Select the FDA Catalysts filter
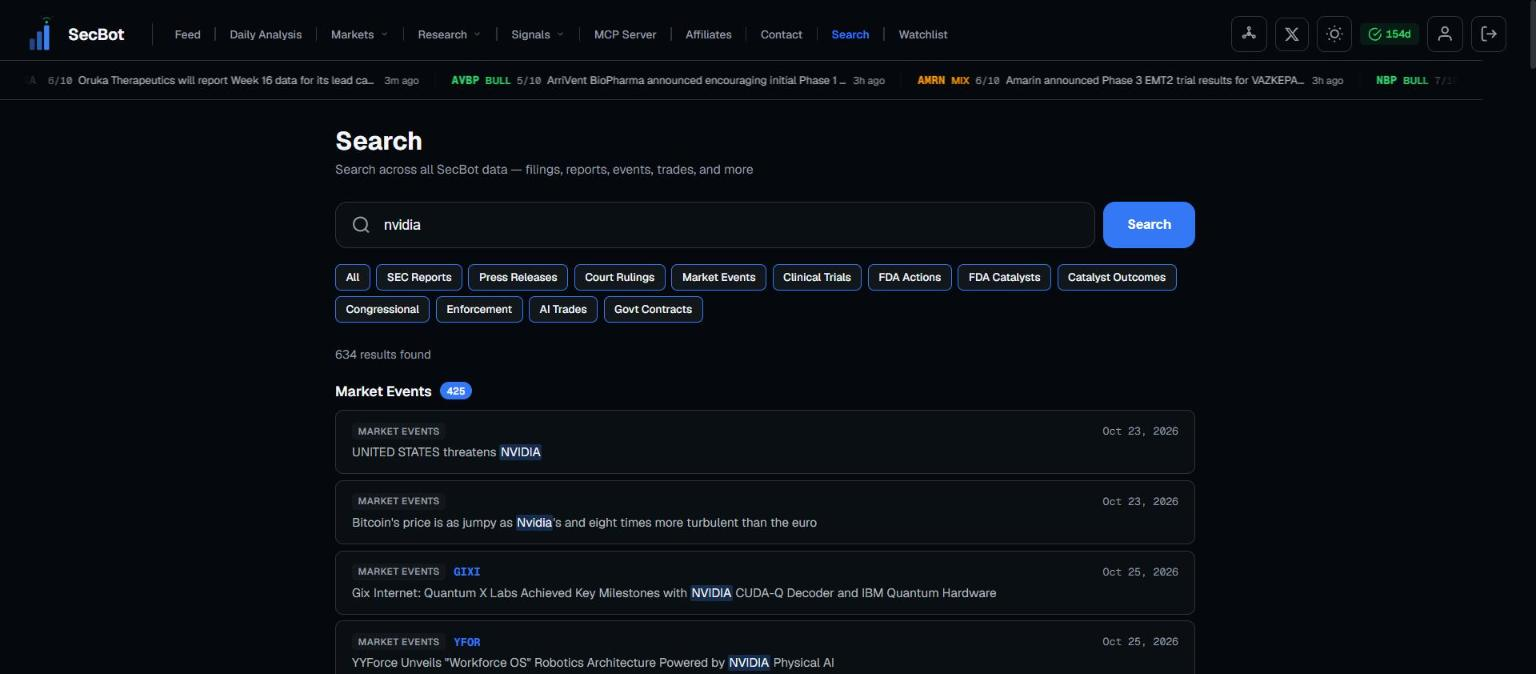 click(x=1004, y=277)
